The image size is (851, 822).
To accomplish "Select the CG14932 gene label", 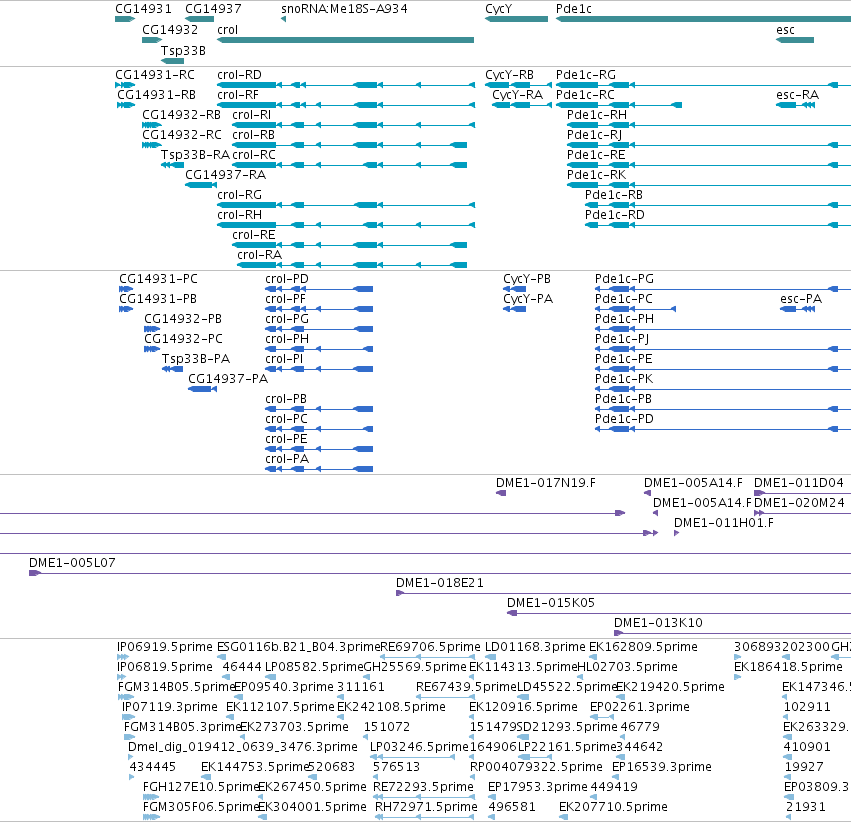I will [x=170, y=30].
